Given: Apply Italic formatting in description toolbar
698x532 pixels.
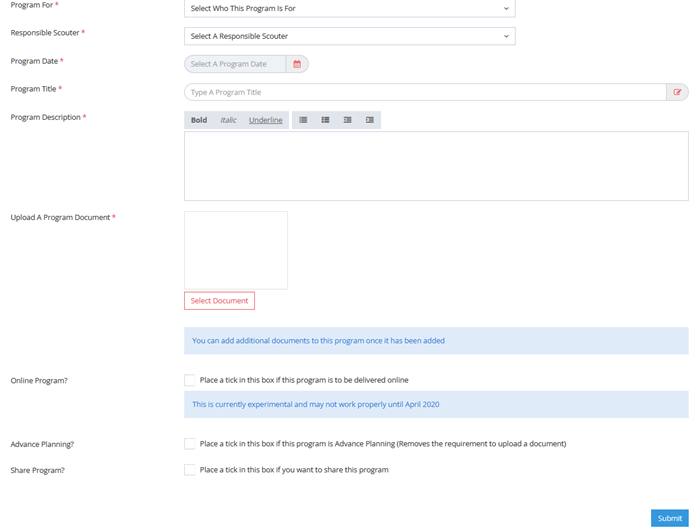Looking at the screenshot, I should (228, 120).
